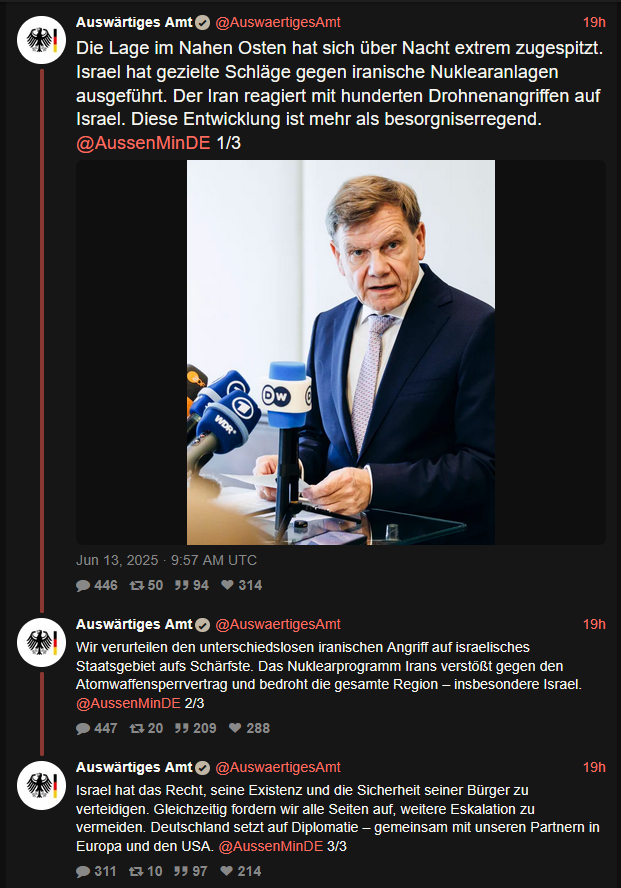The height and width of the screenshot is (888, 621).
Task: Retweet the third tweet showing 10
Action: [x=136, y=871]
